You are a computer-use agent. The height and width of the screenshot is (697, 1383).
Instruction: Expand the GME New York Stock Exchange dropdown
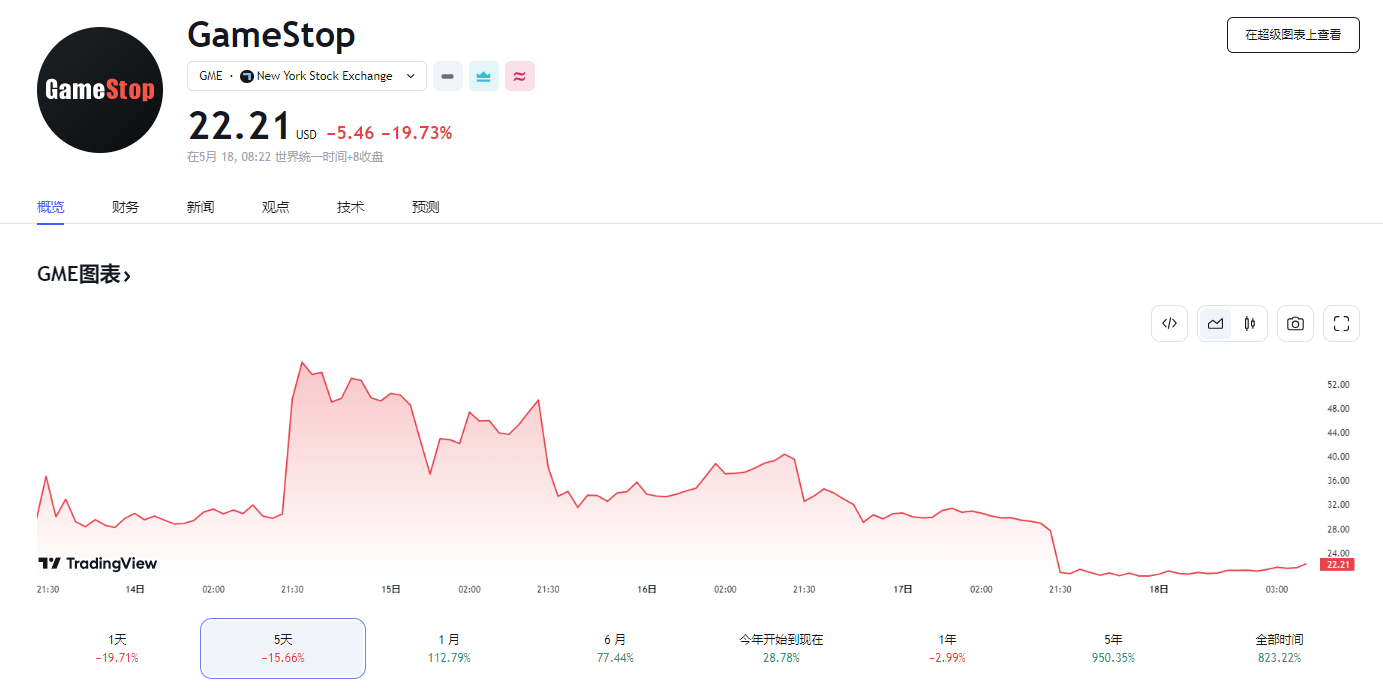[x=307, y=76]
